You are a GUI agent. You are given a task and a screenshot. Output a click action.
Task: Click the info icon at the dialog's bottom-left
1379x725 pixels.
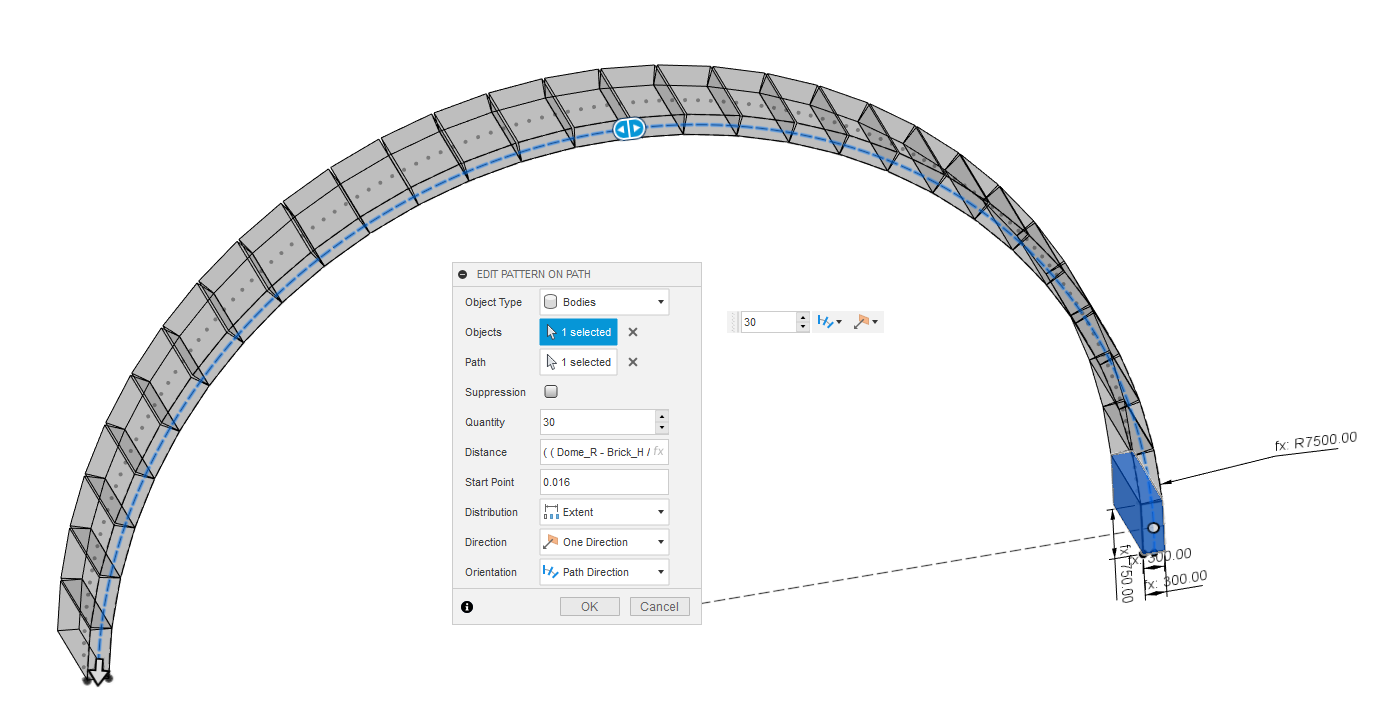click(466, 606)
